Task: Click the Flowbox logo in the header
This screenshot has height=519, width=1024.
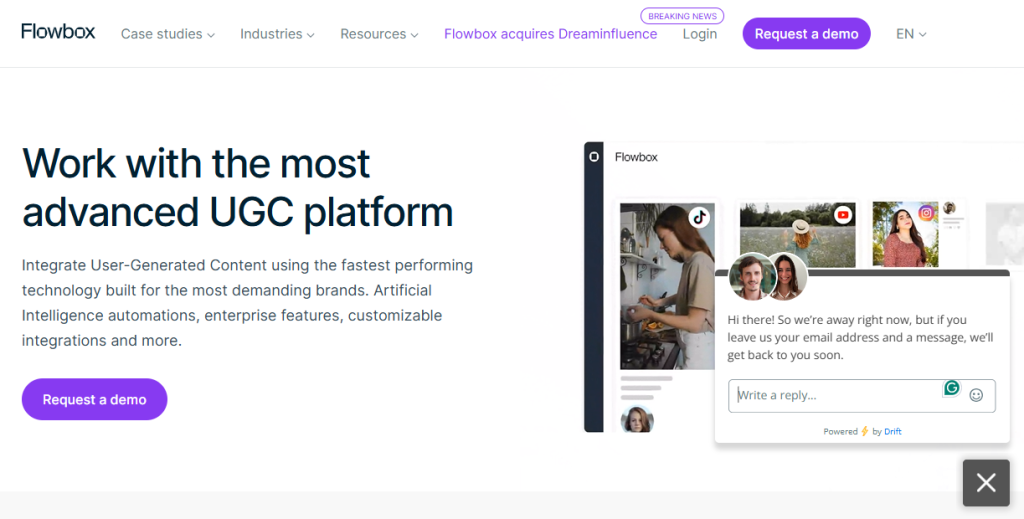Action: coord(58,32)
